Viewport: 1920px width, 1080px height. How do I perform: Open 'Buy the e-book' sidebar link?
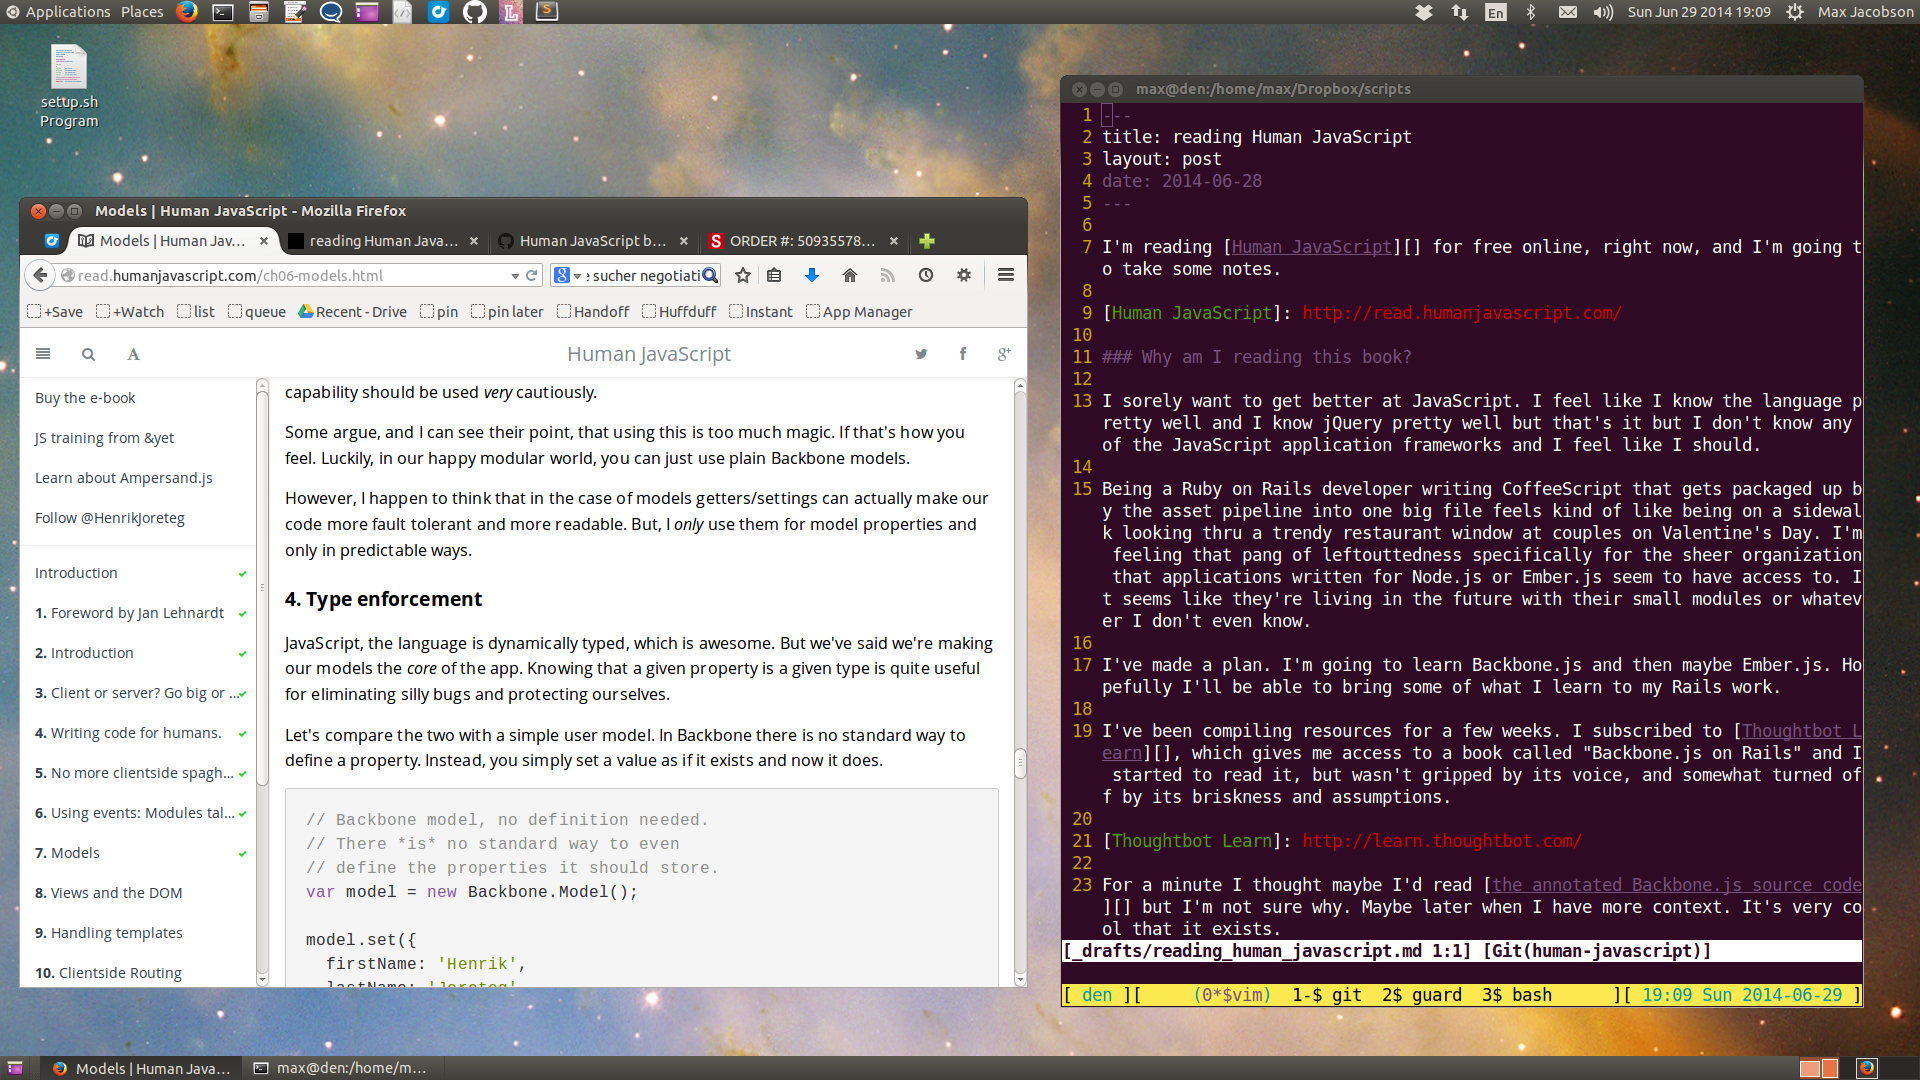point(85,398)
